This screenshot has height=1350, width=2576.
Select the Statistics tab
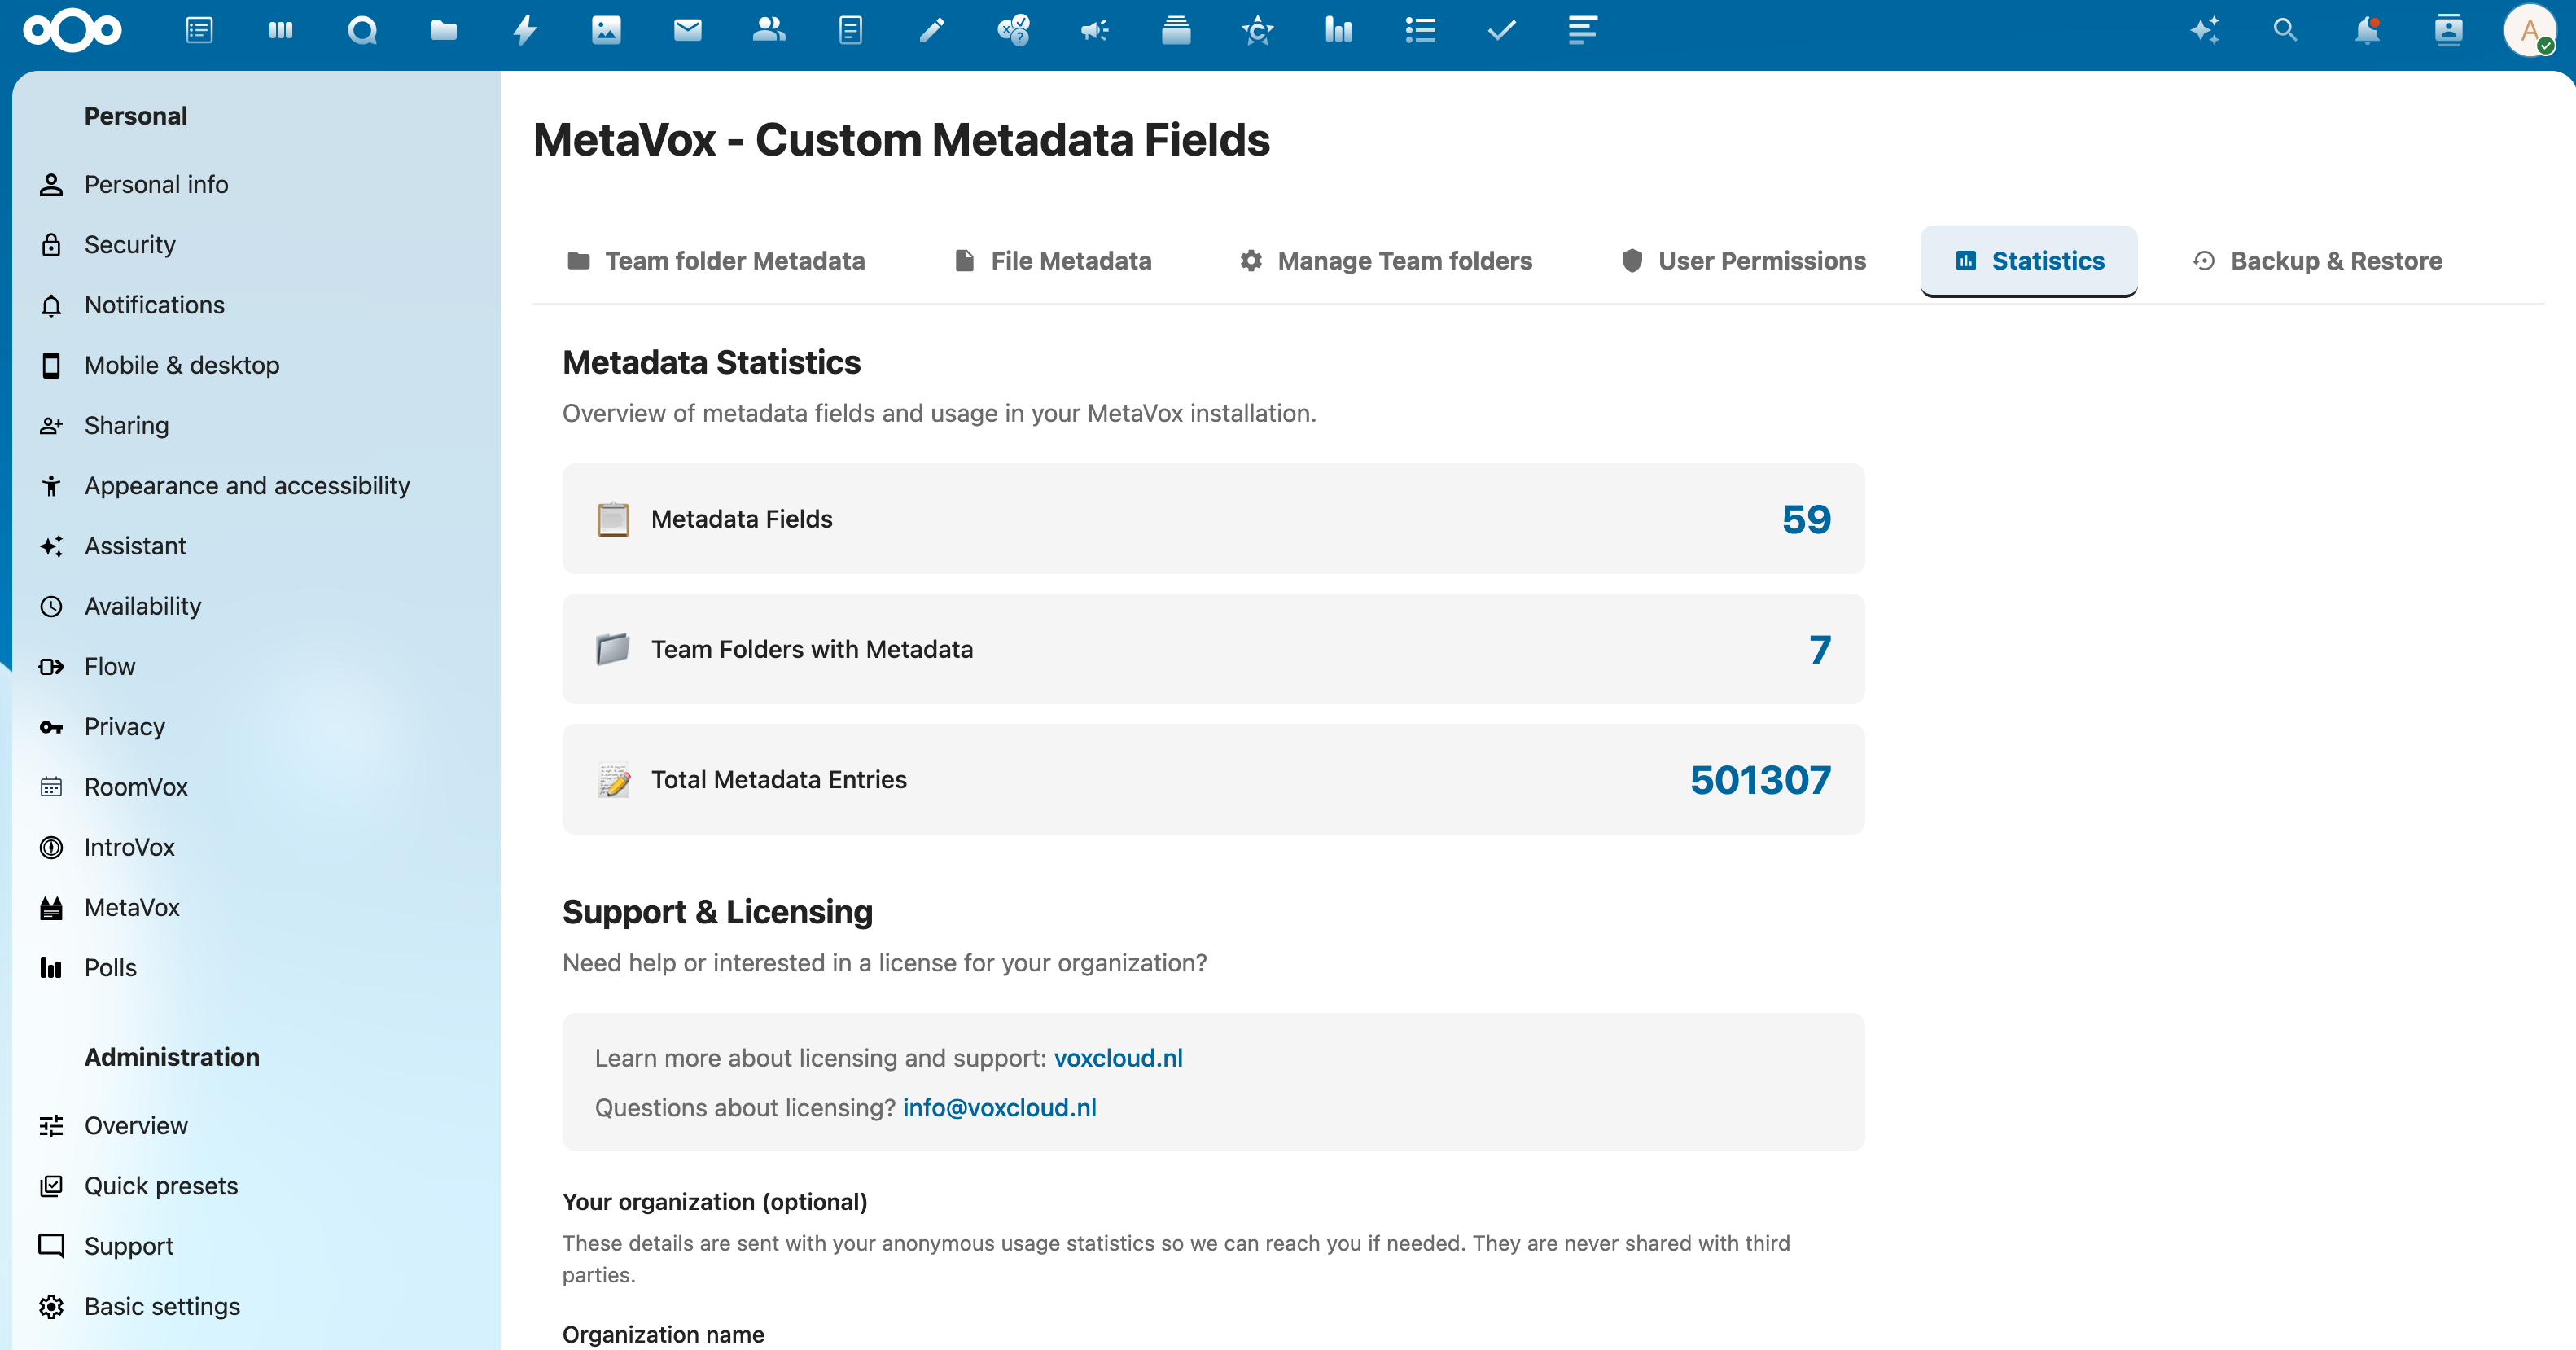coord(2029,261)
